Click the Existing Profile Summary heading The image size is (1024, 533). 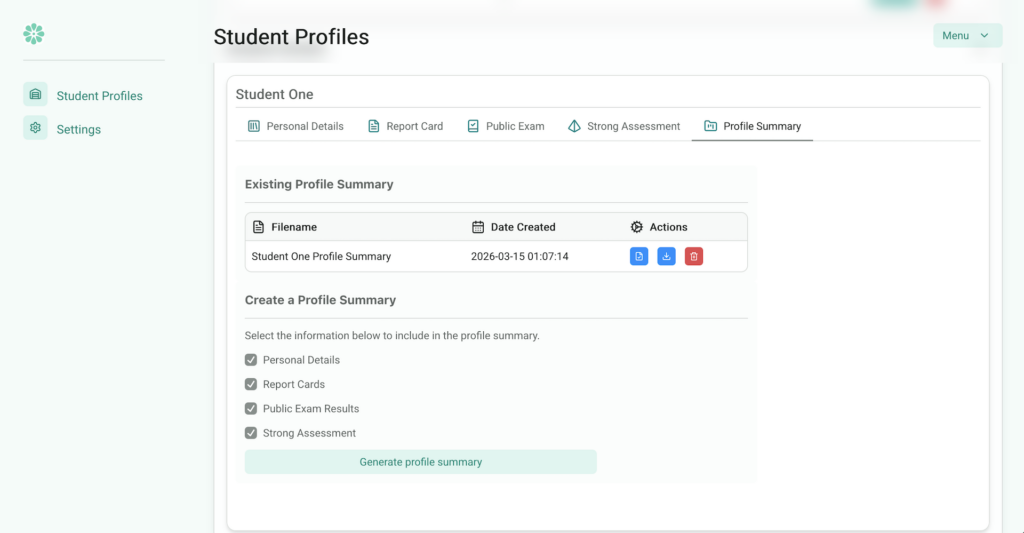click(x=319, y=184)
